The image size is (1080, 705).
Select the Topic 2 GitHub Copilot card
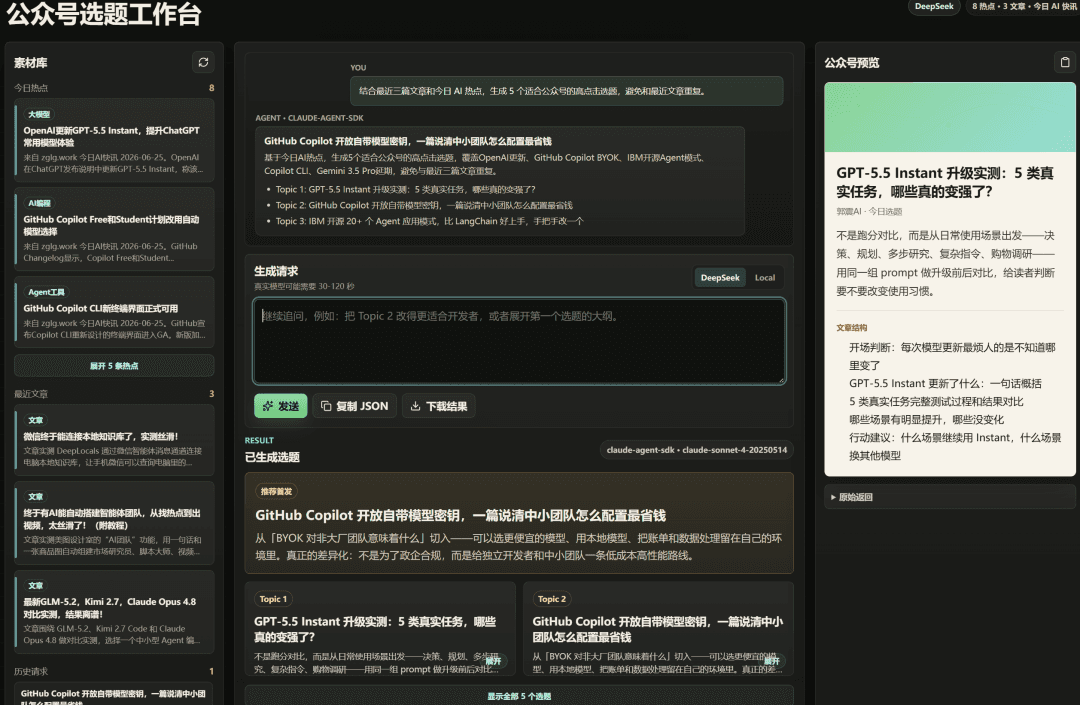(658, 629)
